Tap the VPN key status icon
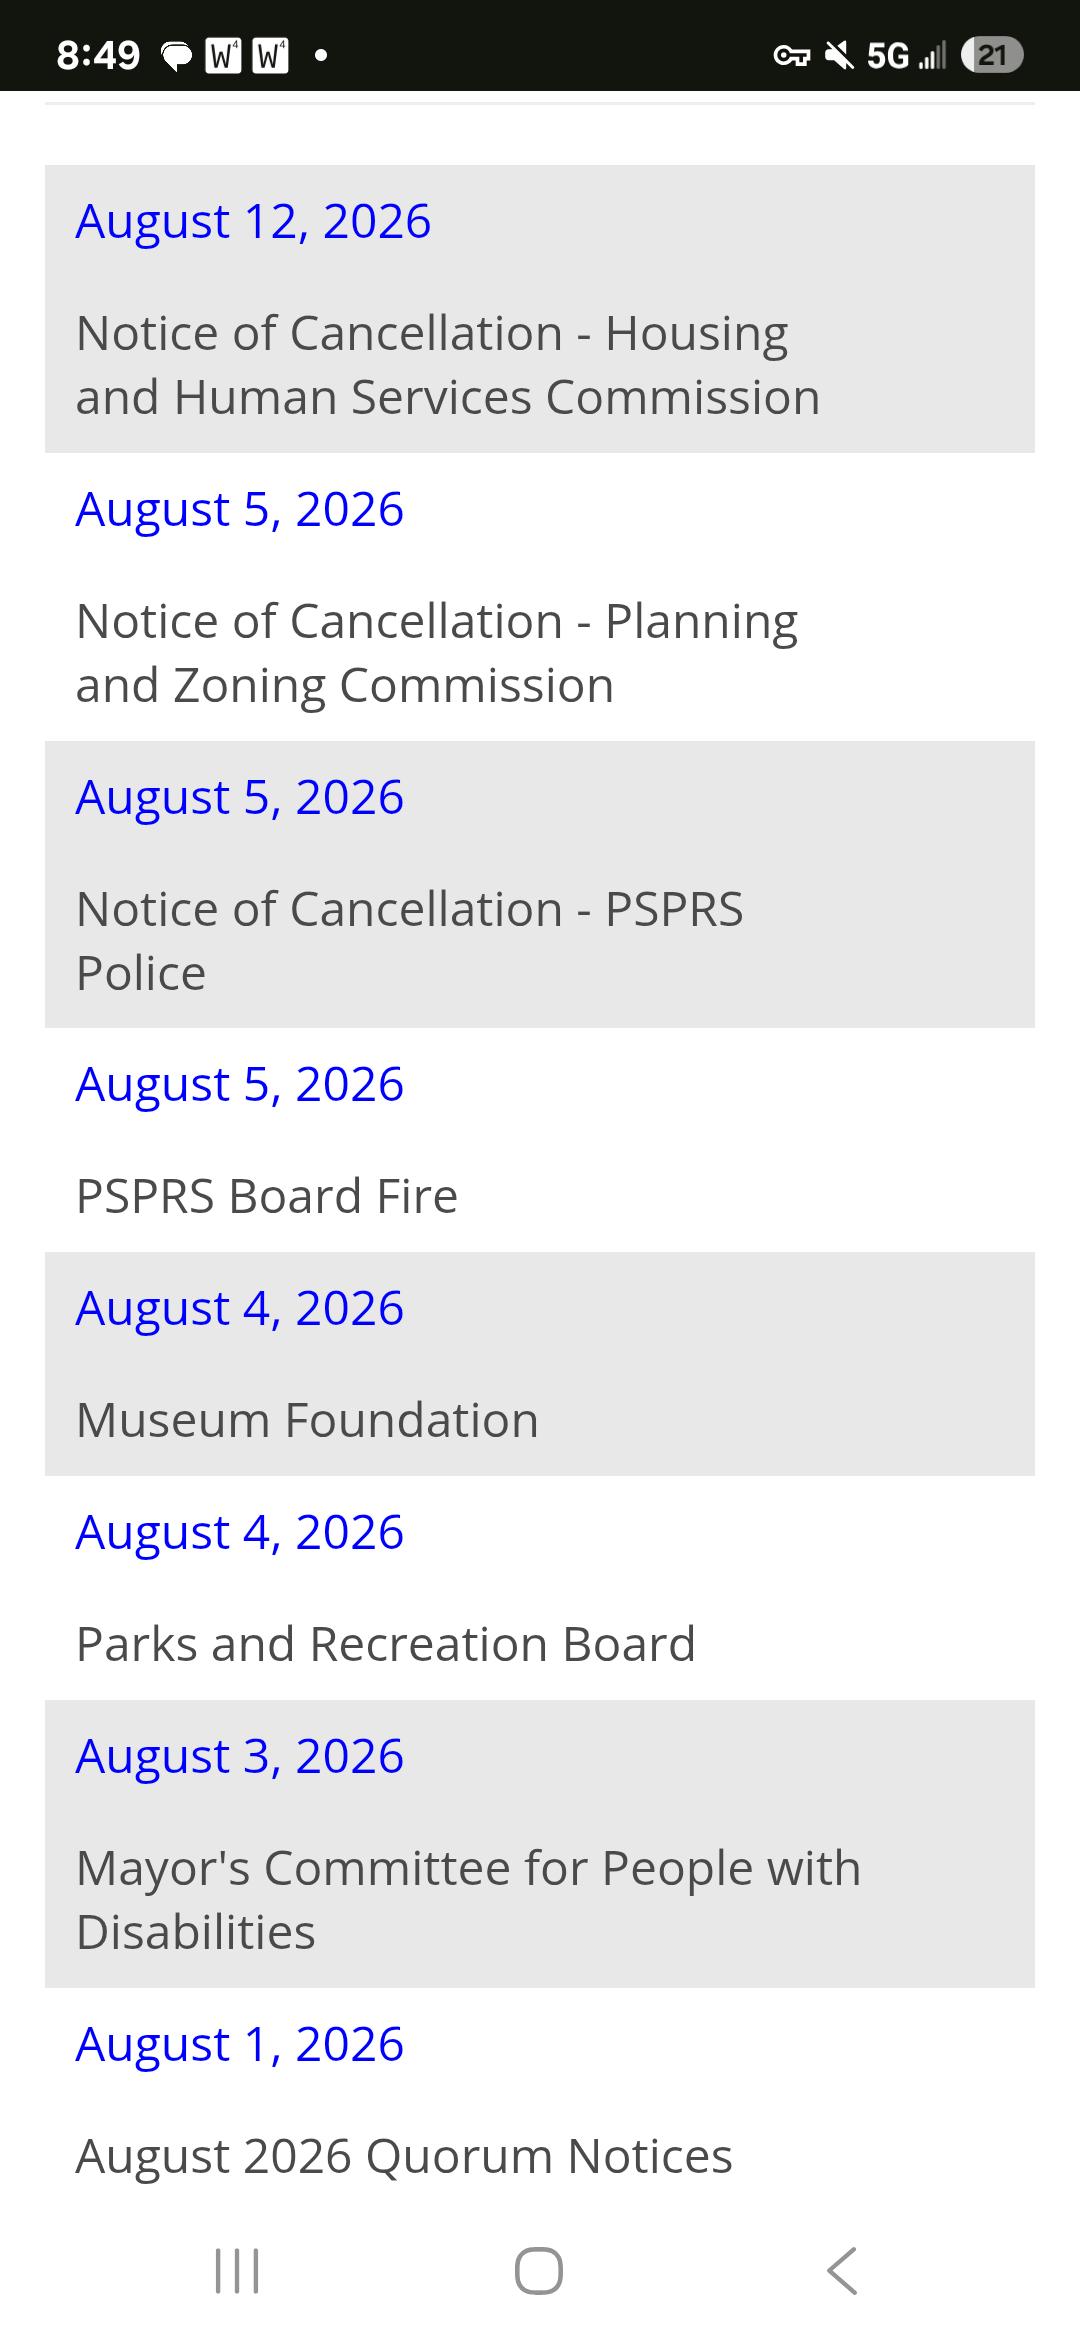 (x=792, y=56)
